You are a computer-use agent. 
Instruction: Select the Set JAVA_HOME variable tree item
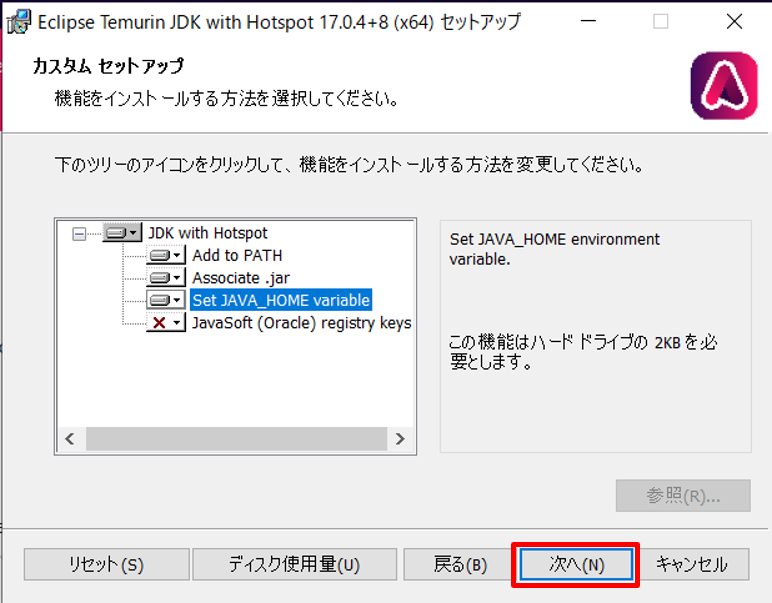coord(281,300)
